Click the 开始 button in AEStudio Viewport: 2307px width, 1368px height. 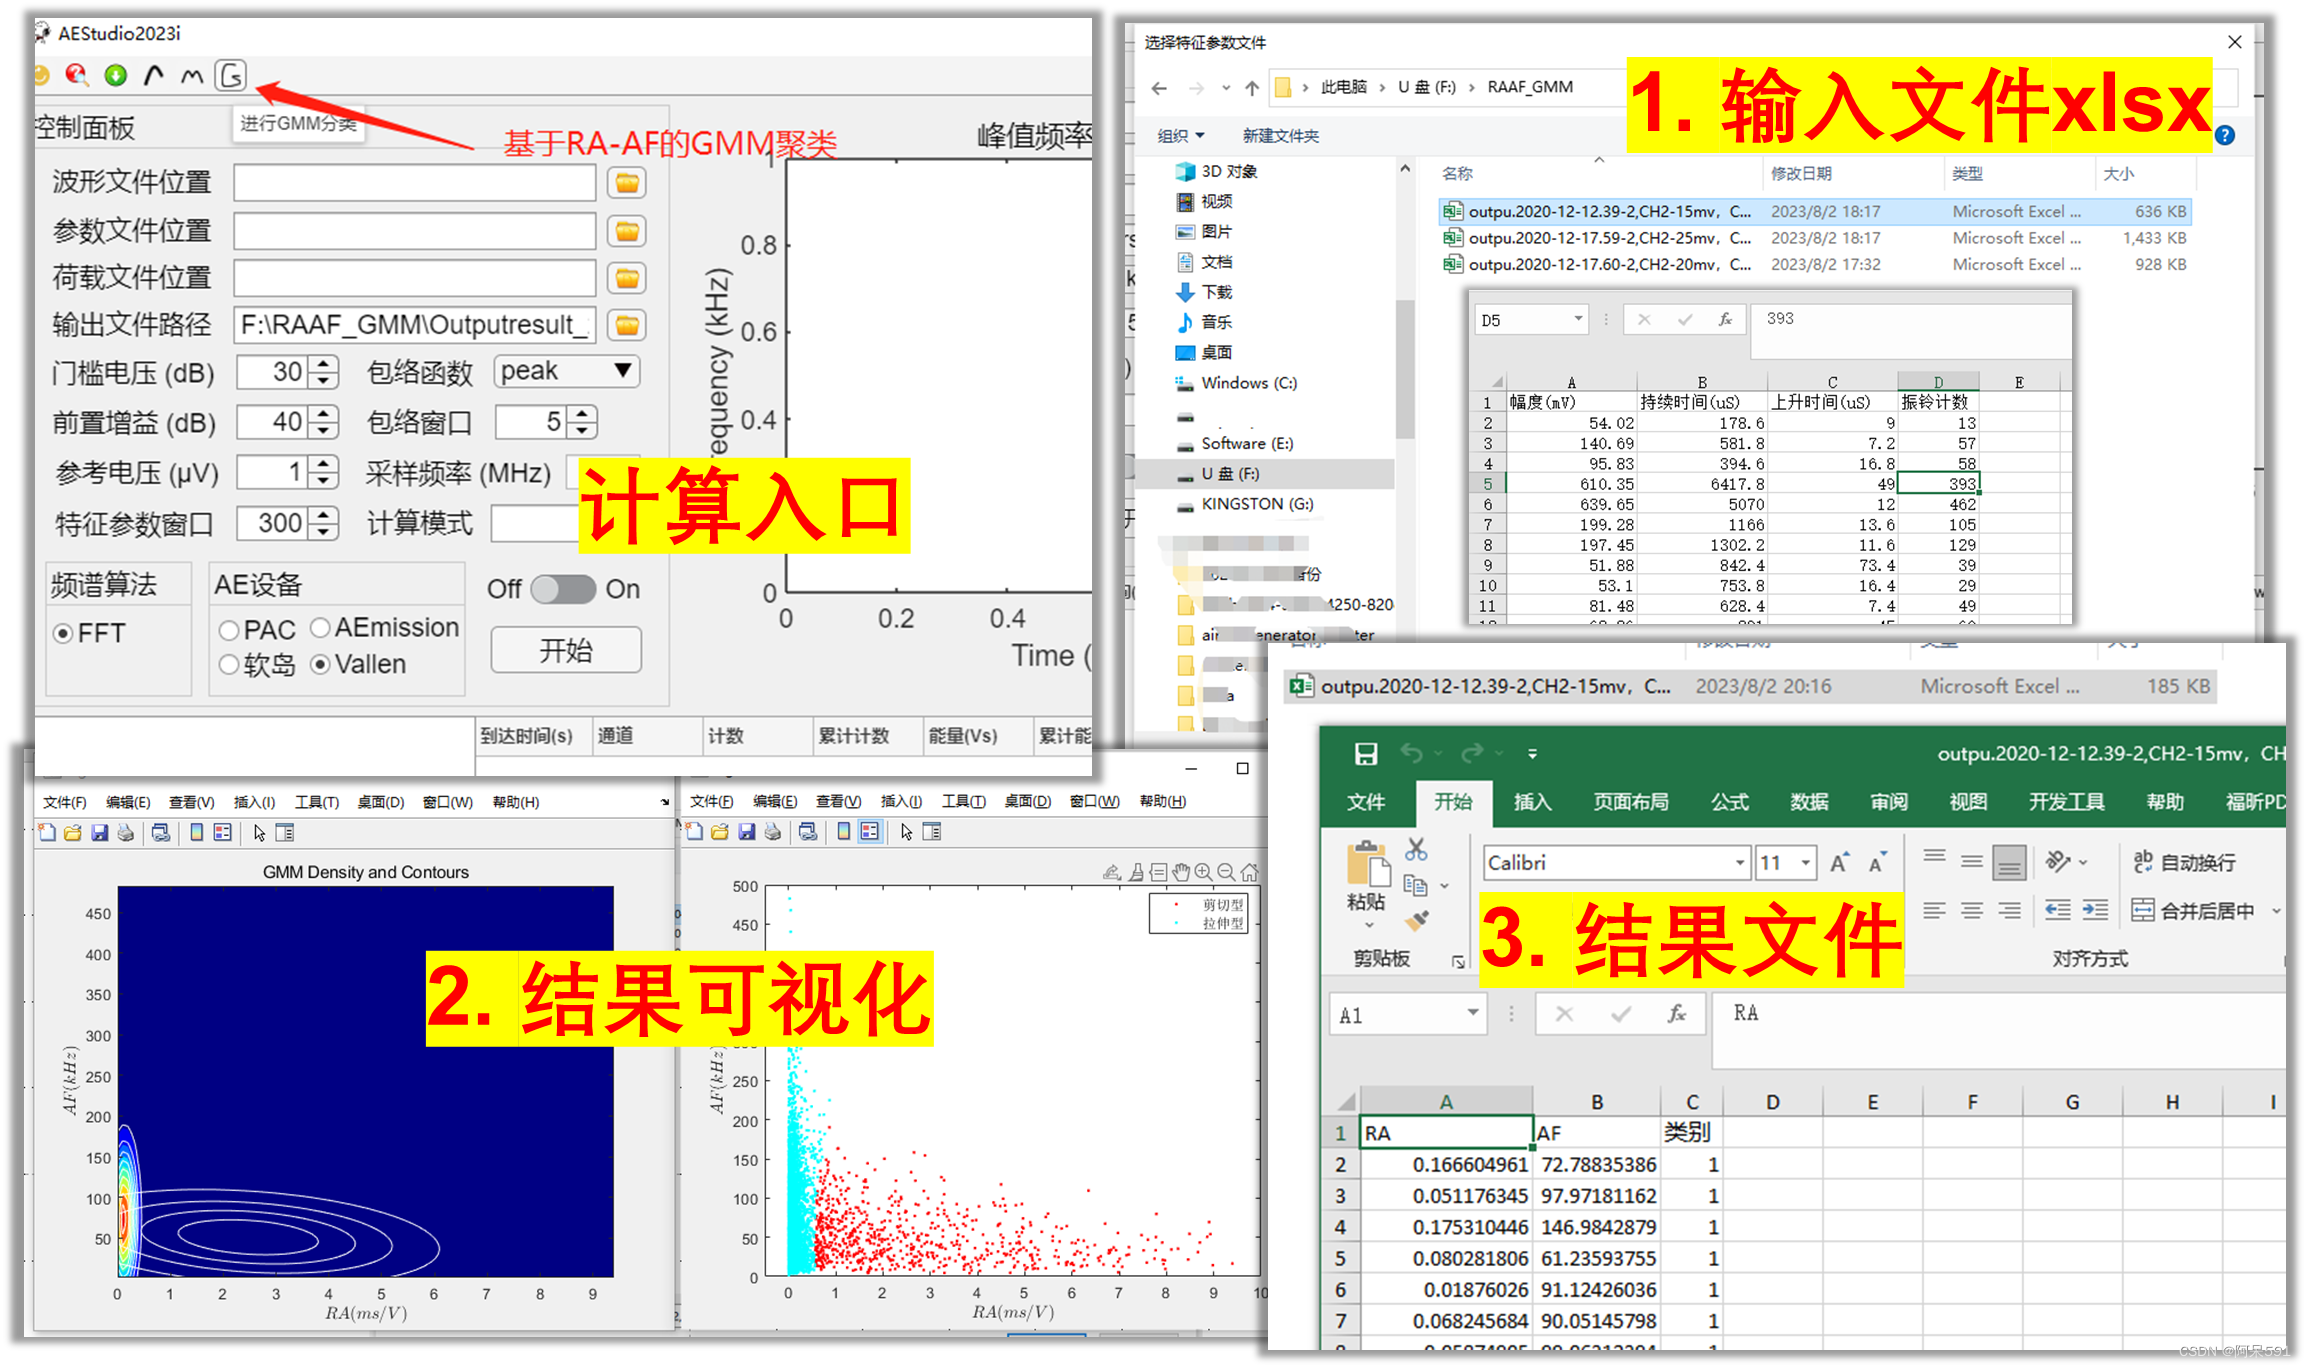coord(565,650)
